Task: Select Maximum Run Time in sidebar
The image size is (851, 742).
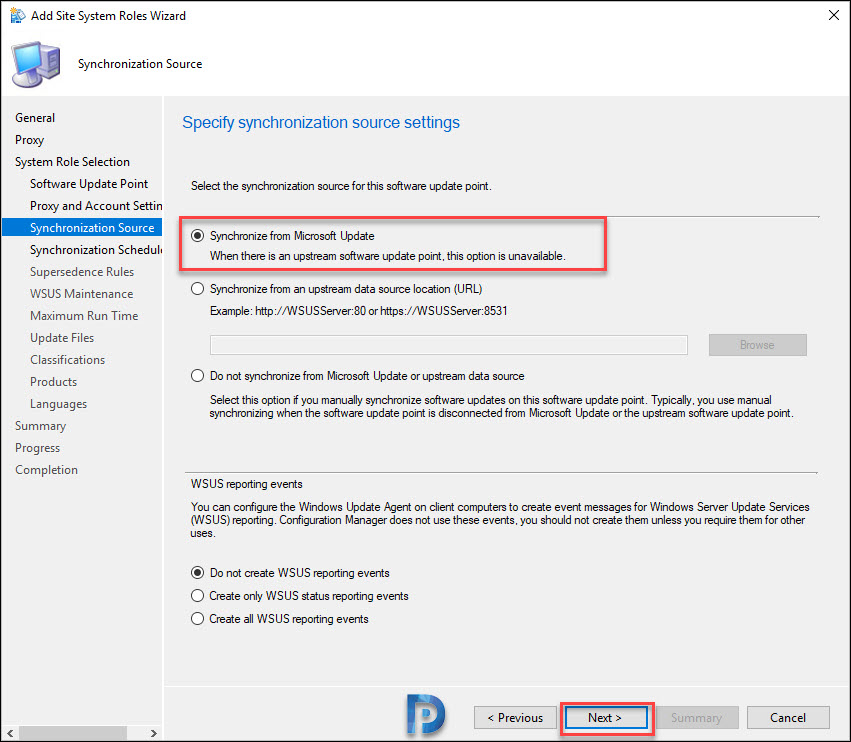Action: [x=84, y=316]
